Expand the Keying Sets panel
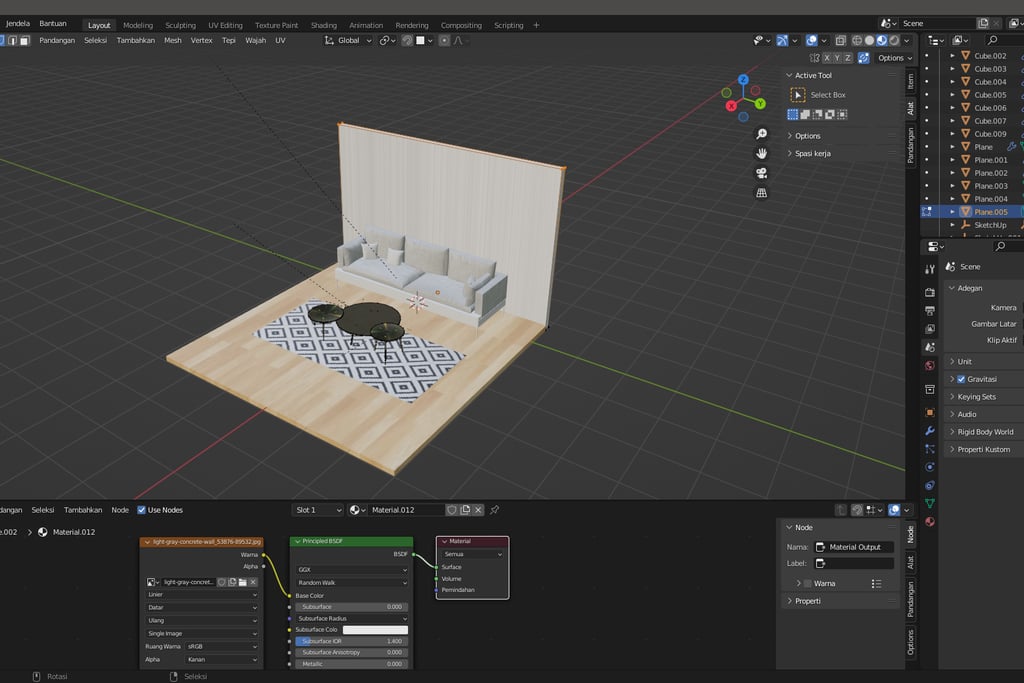The width and height of the screenshot is (1024, 683). [976, 396]
